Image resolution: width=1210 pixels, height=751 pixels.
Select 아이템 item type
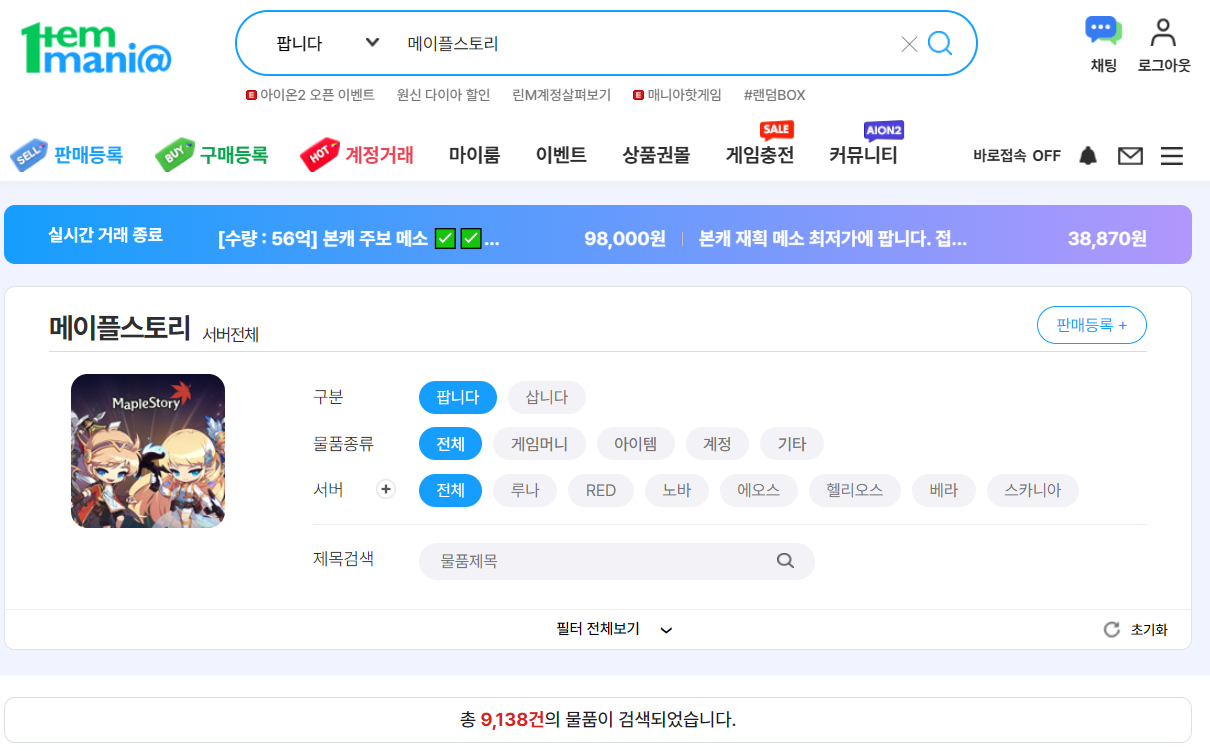[636, 444]
